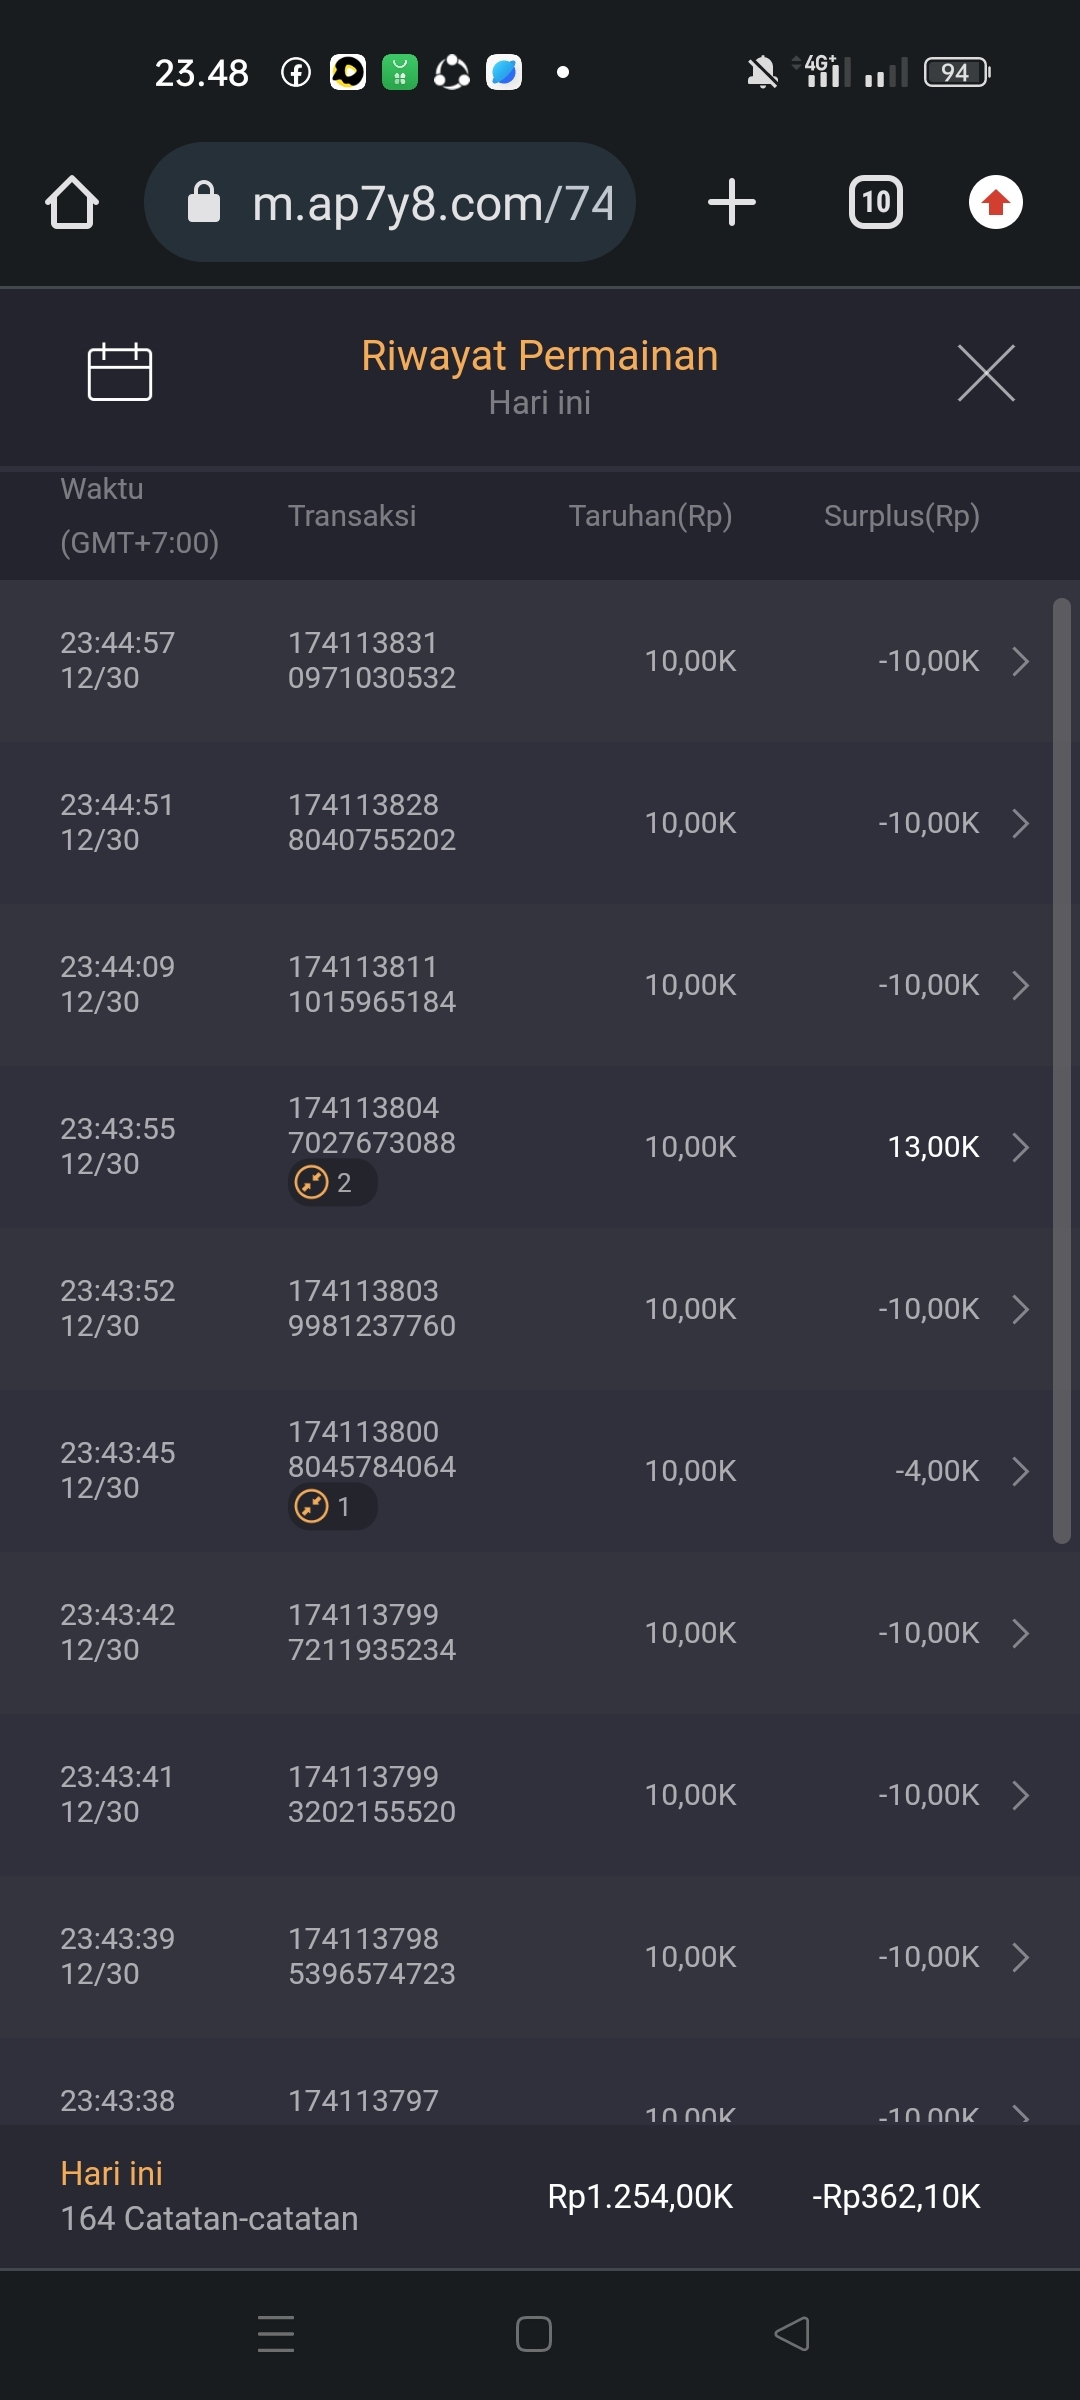
Task: Expand details for the 23:44:57 transaction
Action: [1020, 661]
